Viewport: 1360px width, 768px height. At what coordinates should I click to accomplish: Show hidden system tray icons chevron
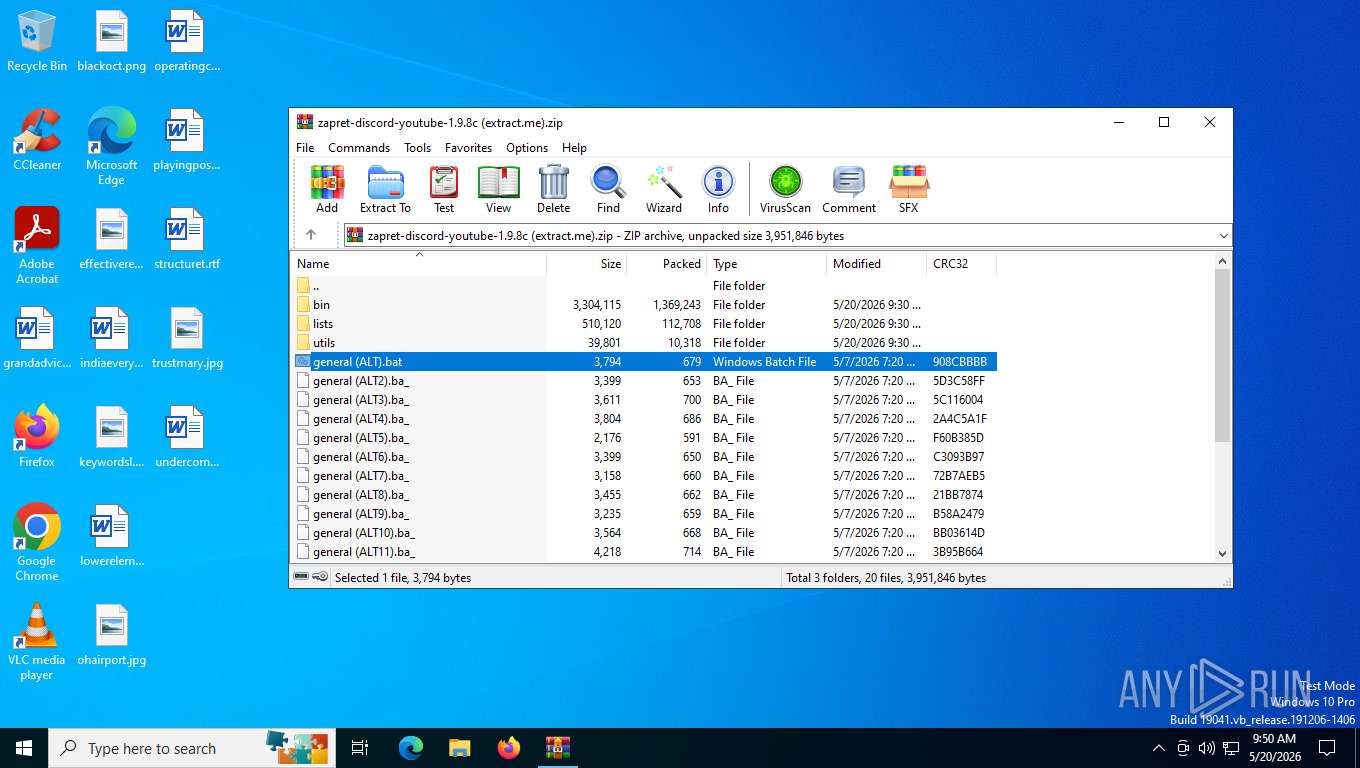(x=1159, y=748)
